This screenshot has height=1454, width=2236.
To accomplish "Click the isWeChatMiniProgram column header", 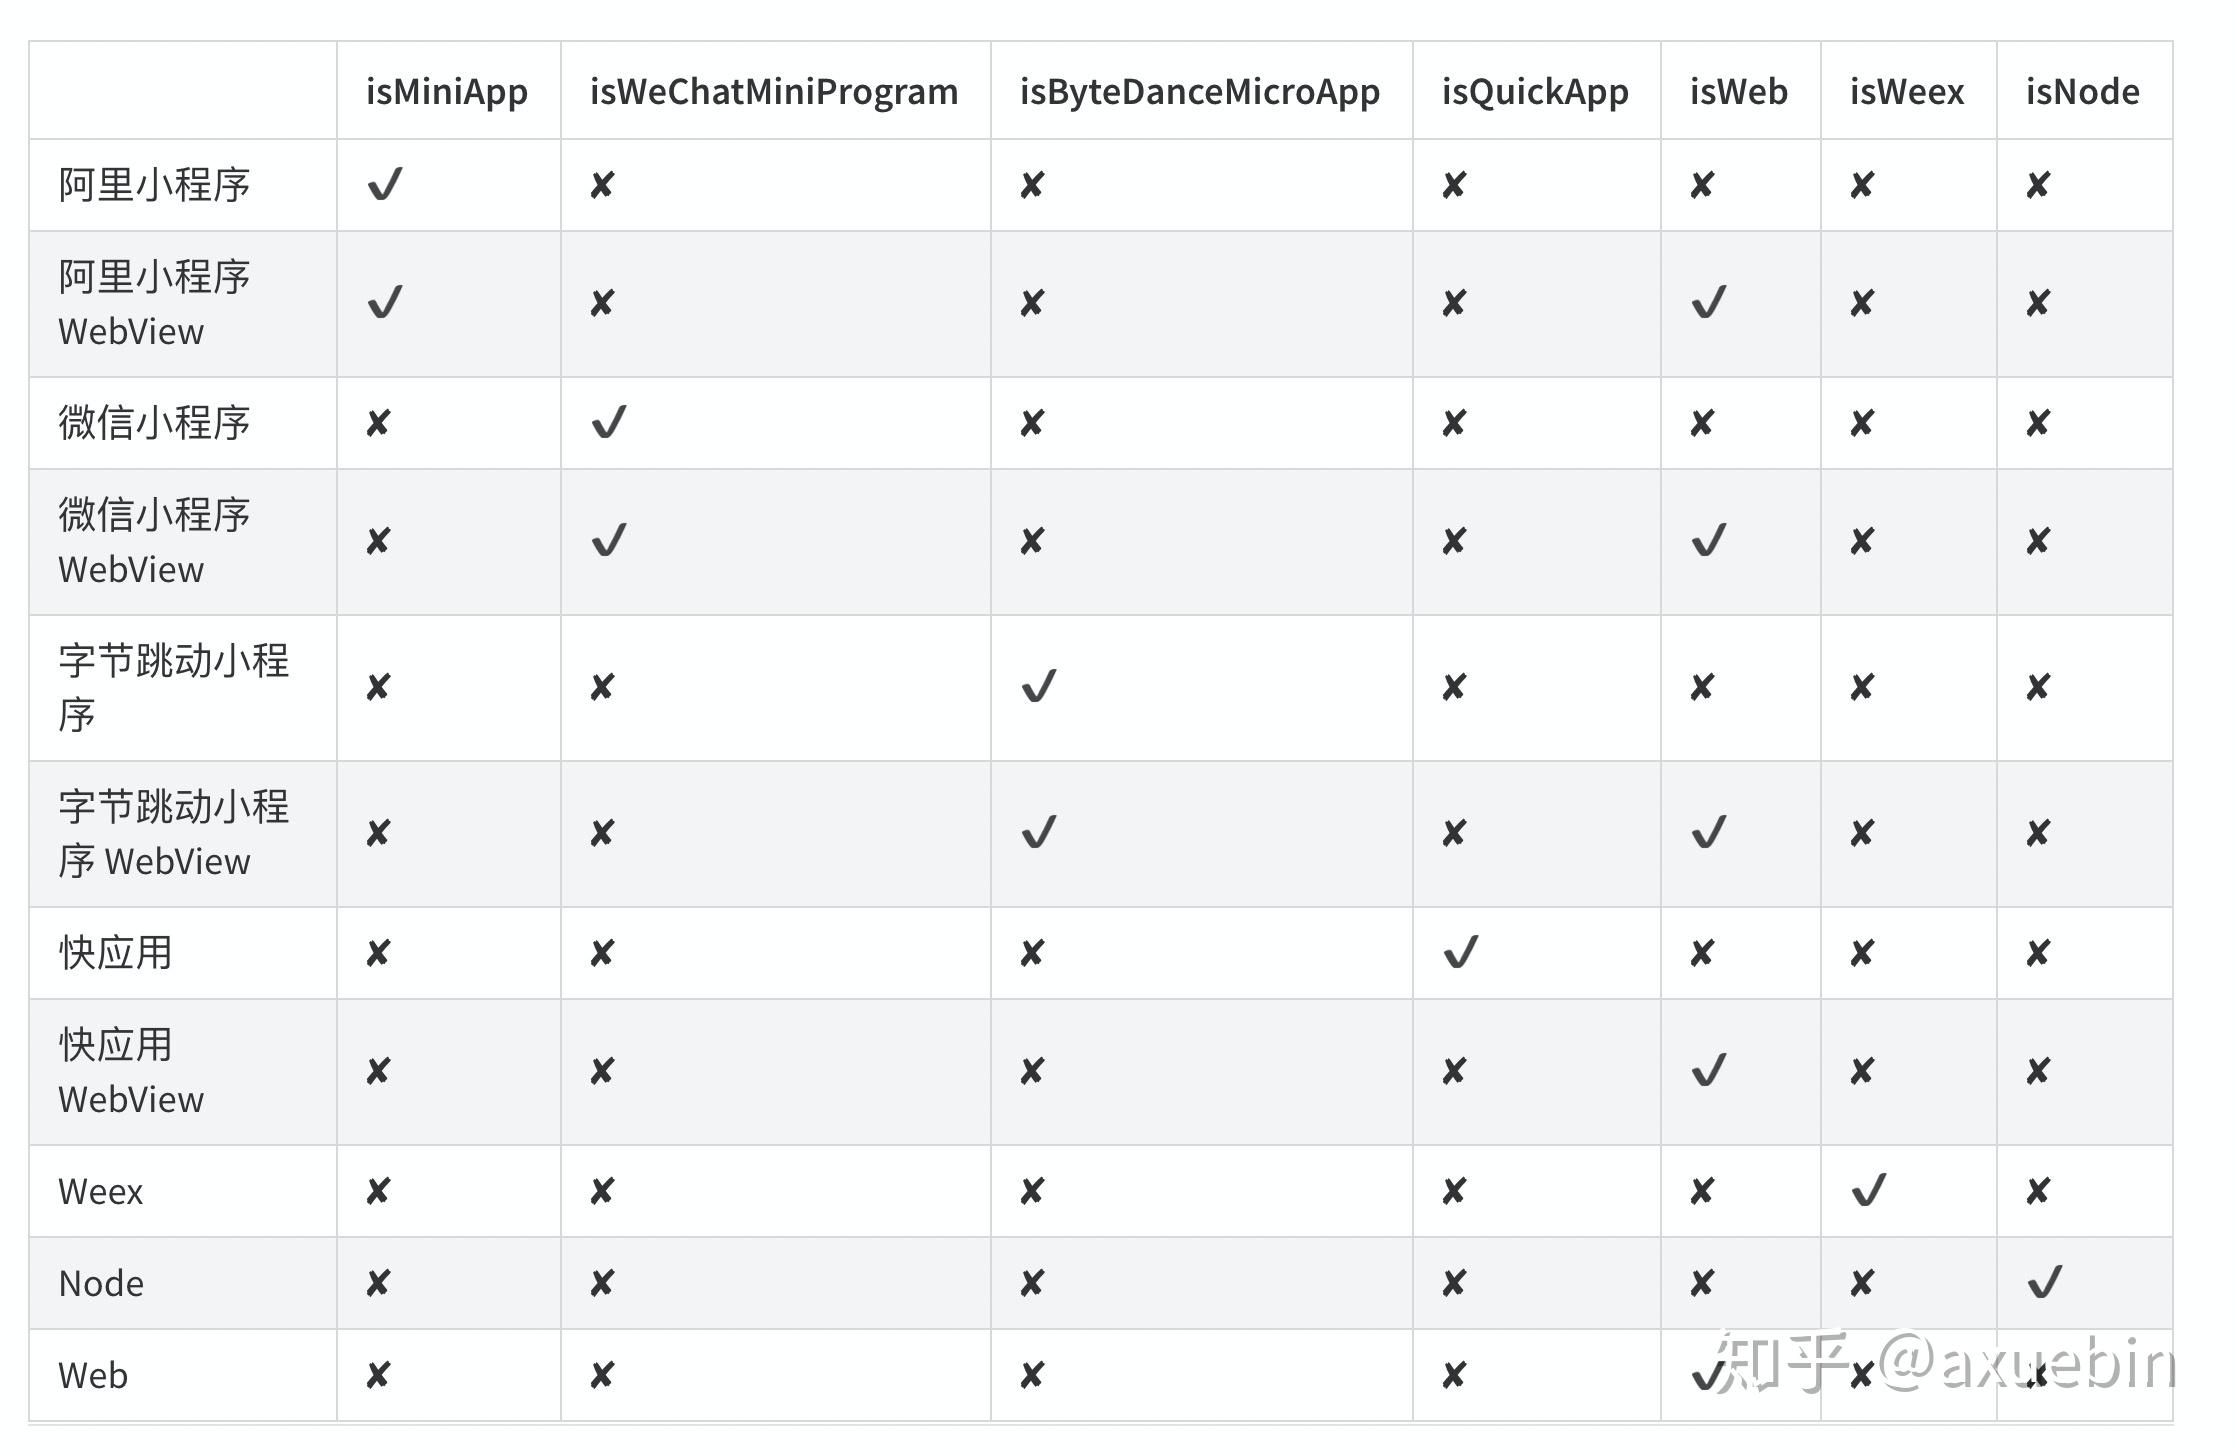I will [x=773, y=92].
